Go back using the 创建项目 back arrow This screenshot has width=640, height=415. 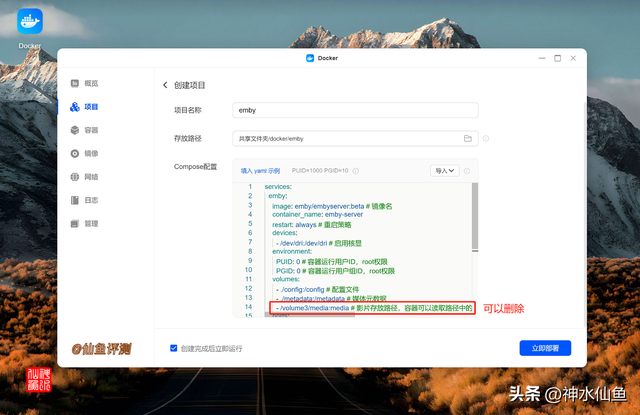[165, 85]
